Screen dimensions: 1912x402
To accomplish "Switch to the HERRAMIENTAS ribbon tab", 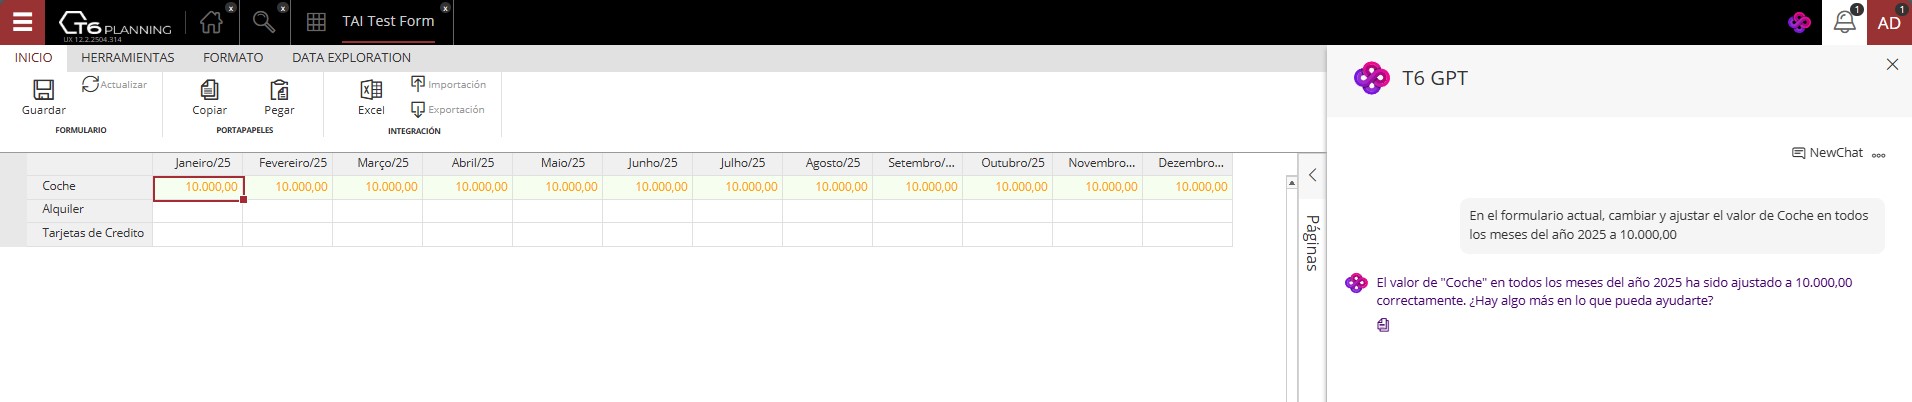I will click(128, 58).
